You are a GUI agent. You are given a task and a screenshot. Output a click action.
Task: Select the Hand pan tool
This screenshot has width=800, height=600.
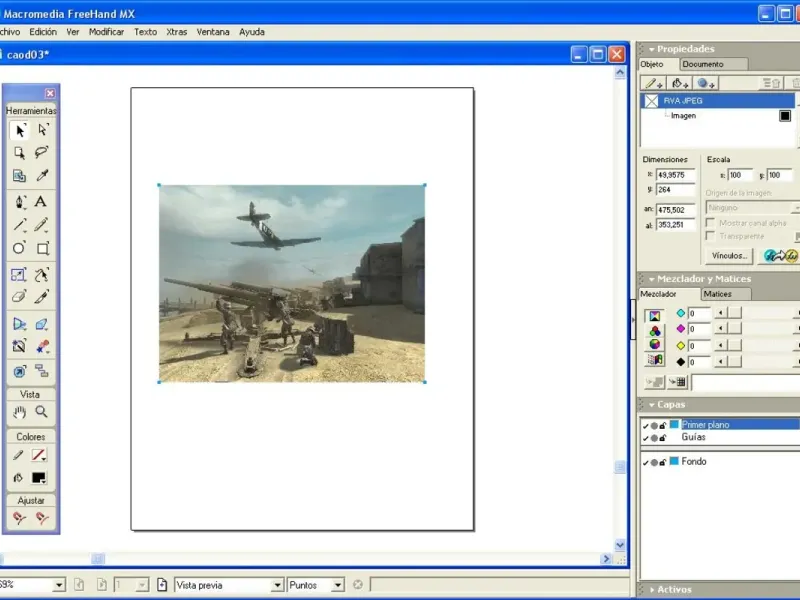click(19, 412)
